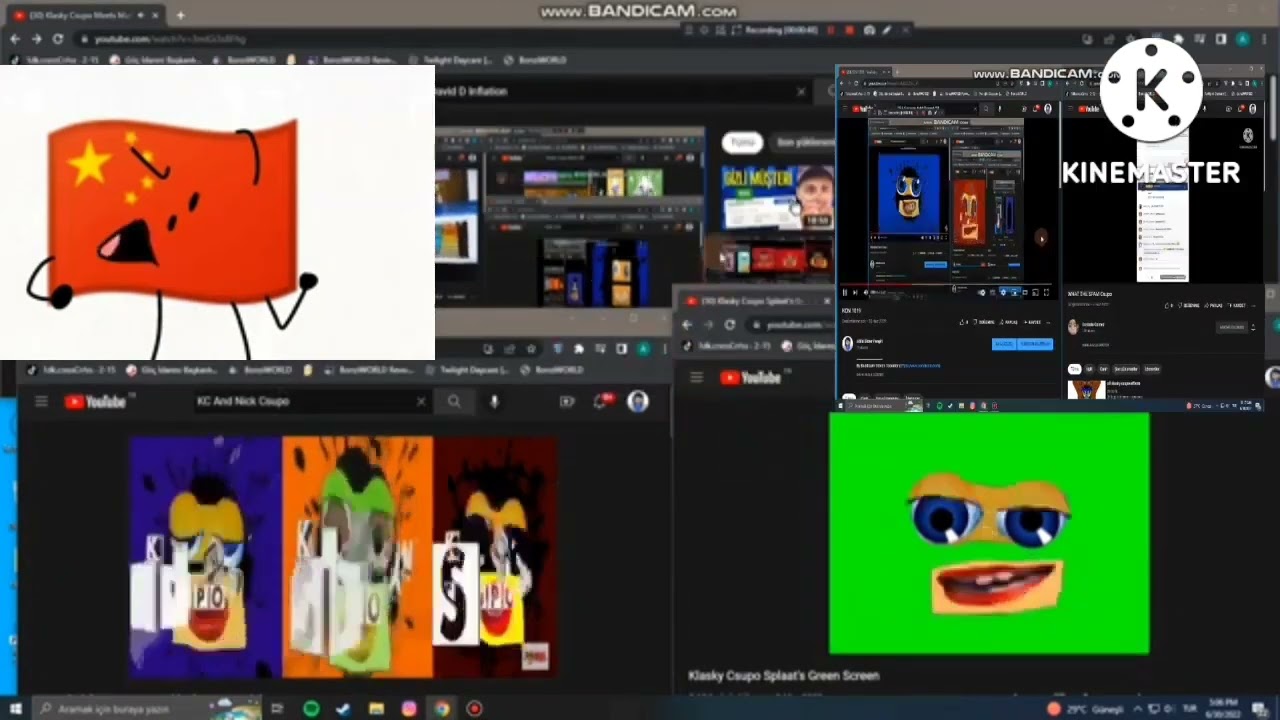Click the search magnifier button in lower-left YouTube
The image size is (1280, 720).
(454, 401)
